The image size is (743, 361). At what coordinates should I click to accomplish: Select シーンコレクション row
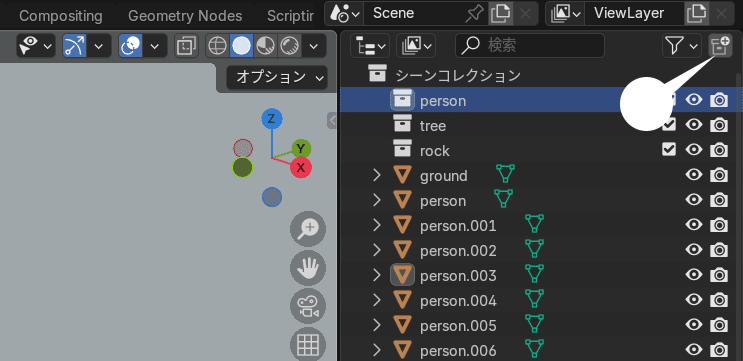(458, 75)
